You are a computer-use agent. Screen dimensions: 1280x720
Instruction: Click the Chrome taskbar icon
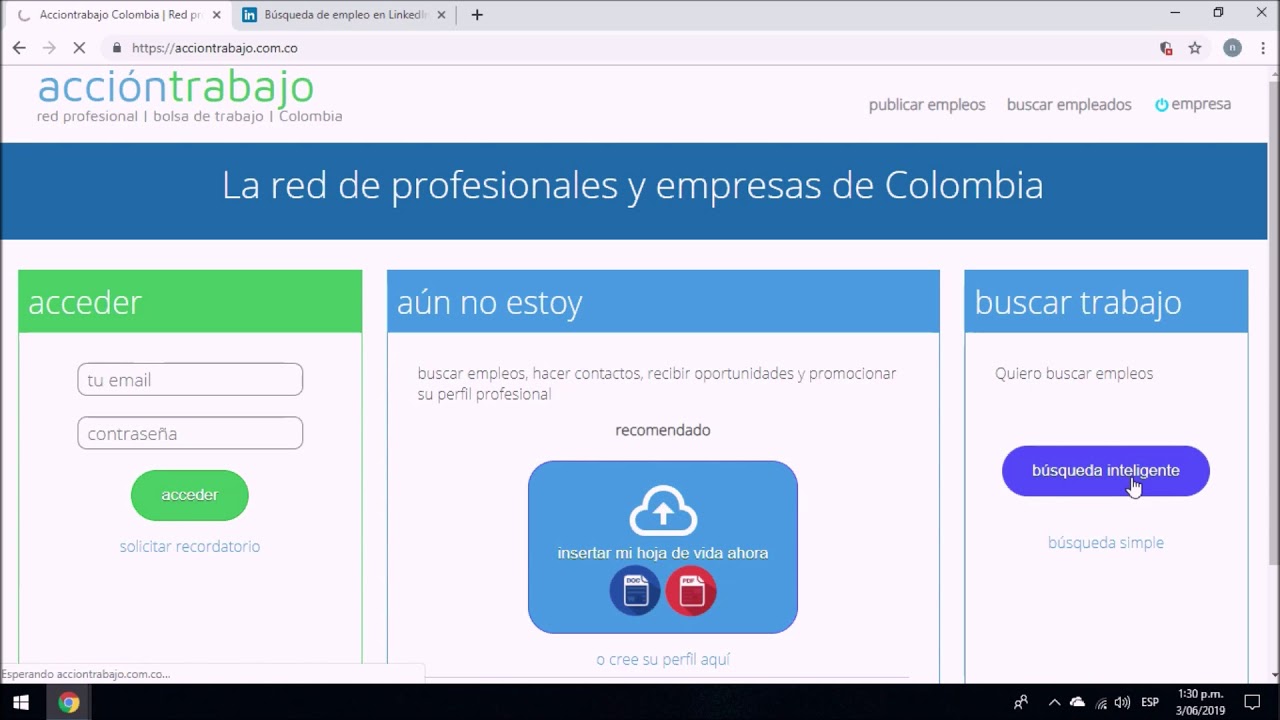pyautogui.click(x=68, y=702)
